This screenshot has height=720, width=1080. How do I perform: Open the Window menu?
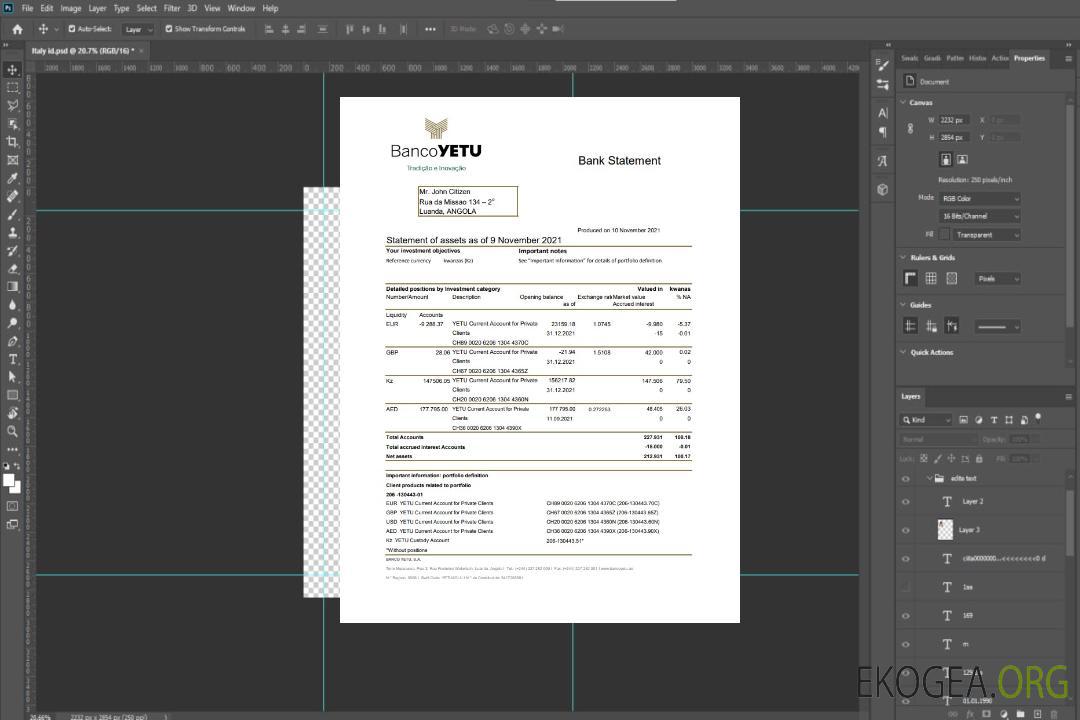pyautogui.click(x=241, y=8)
